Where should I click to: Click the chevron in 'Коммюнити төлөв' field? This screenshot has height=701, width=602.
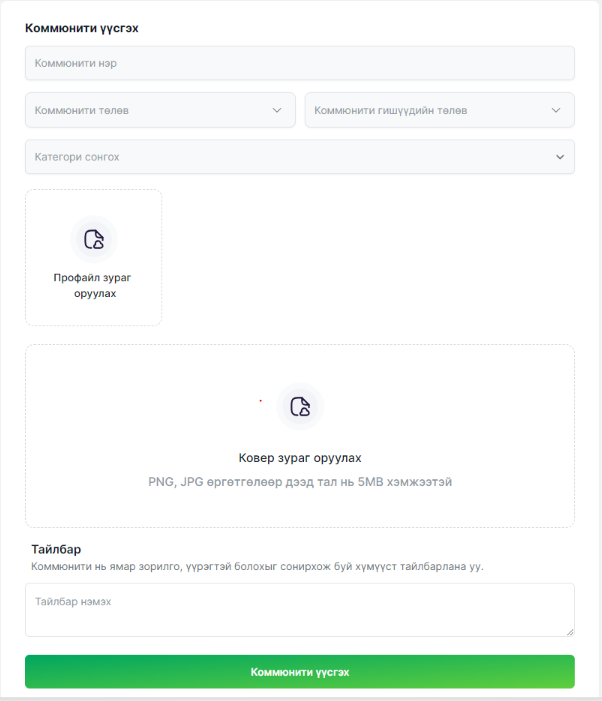point(277,110)
